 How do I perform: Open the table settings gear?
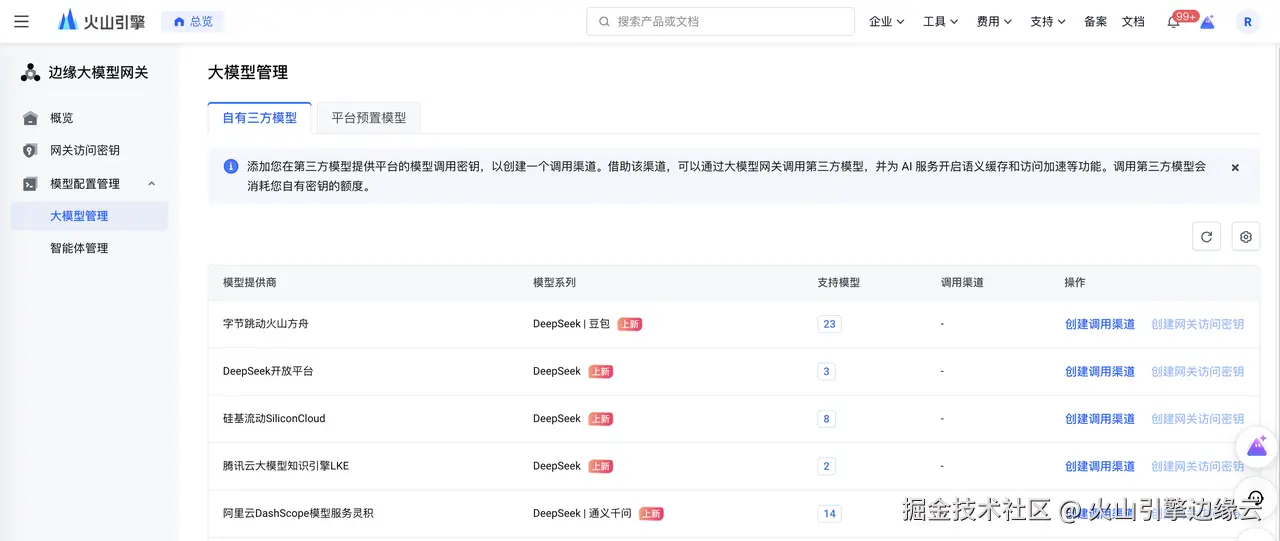point(1246,237)
